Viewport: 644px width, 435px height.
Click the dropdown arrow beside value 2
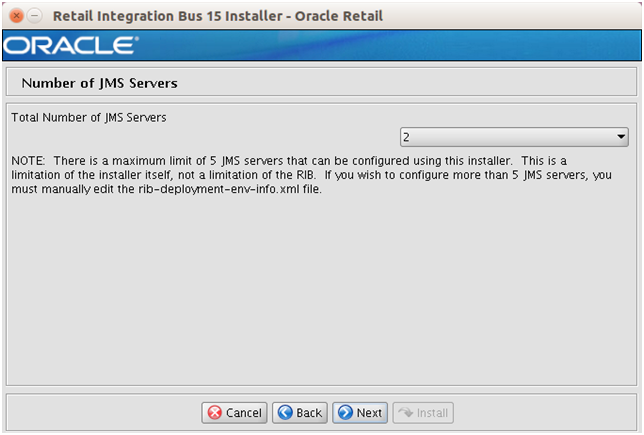click(x=621, y=137)
